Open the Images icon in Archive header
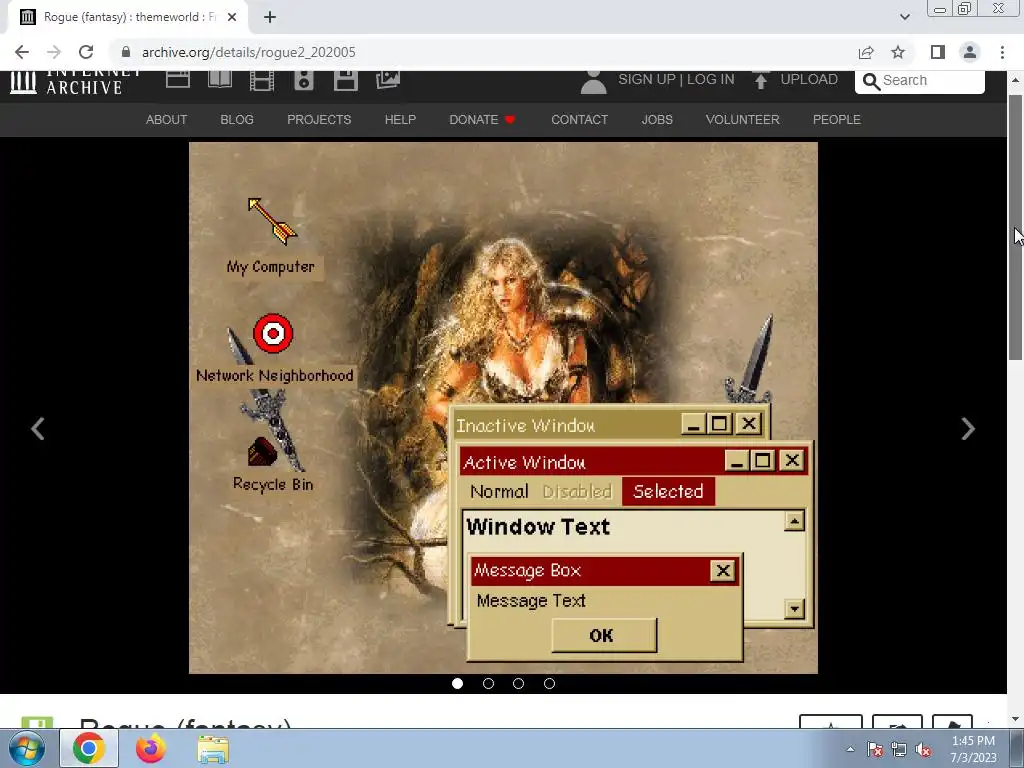The width and height of the screenshot is (1024, 768). [x=388, y=80]
